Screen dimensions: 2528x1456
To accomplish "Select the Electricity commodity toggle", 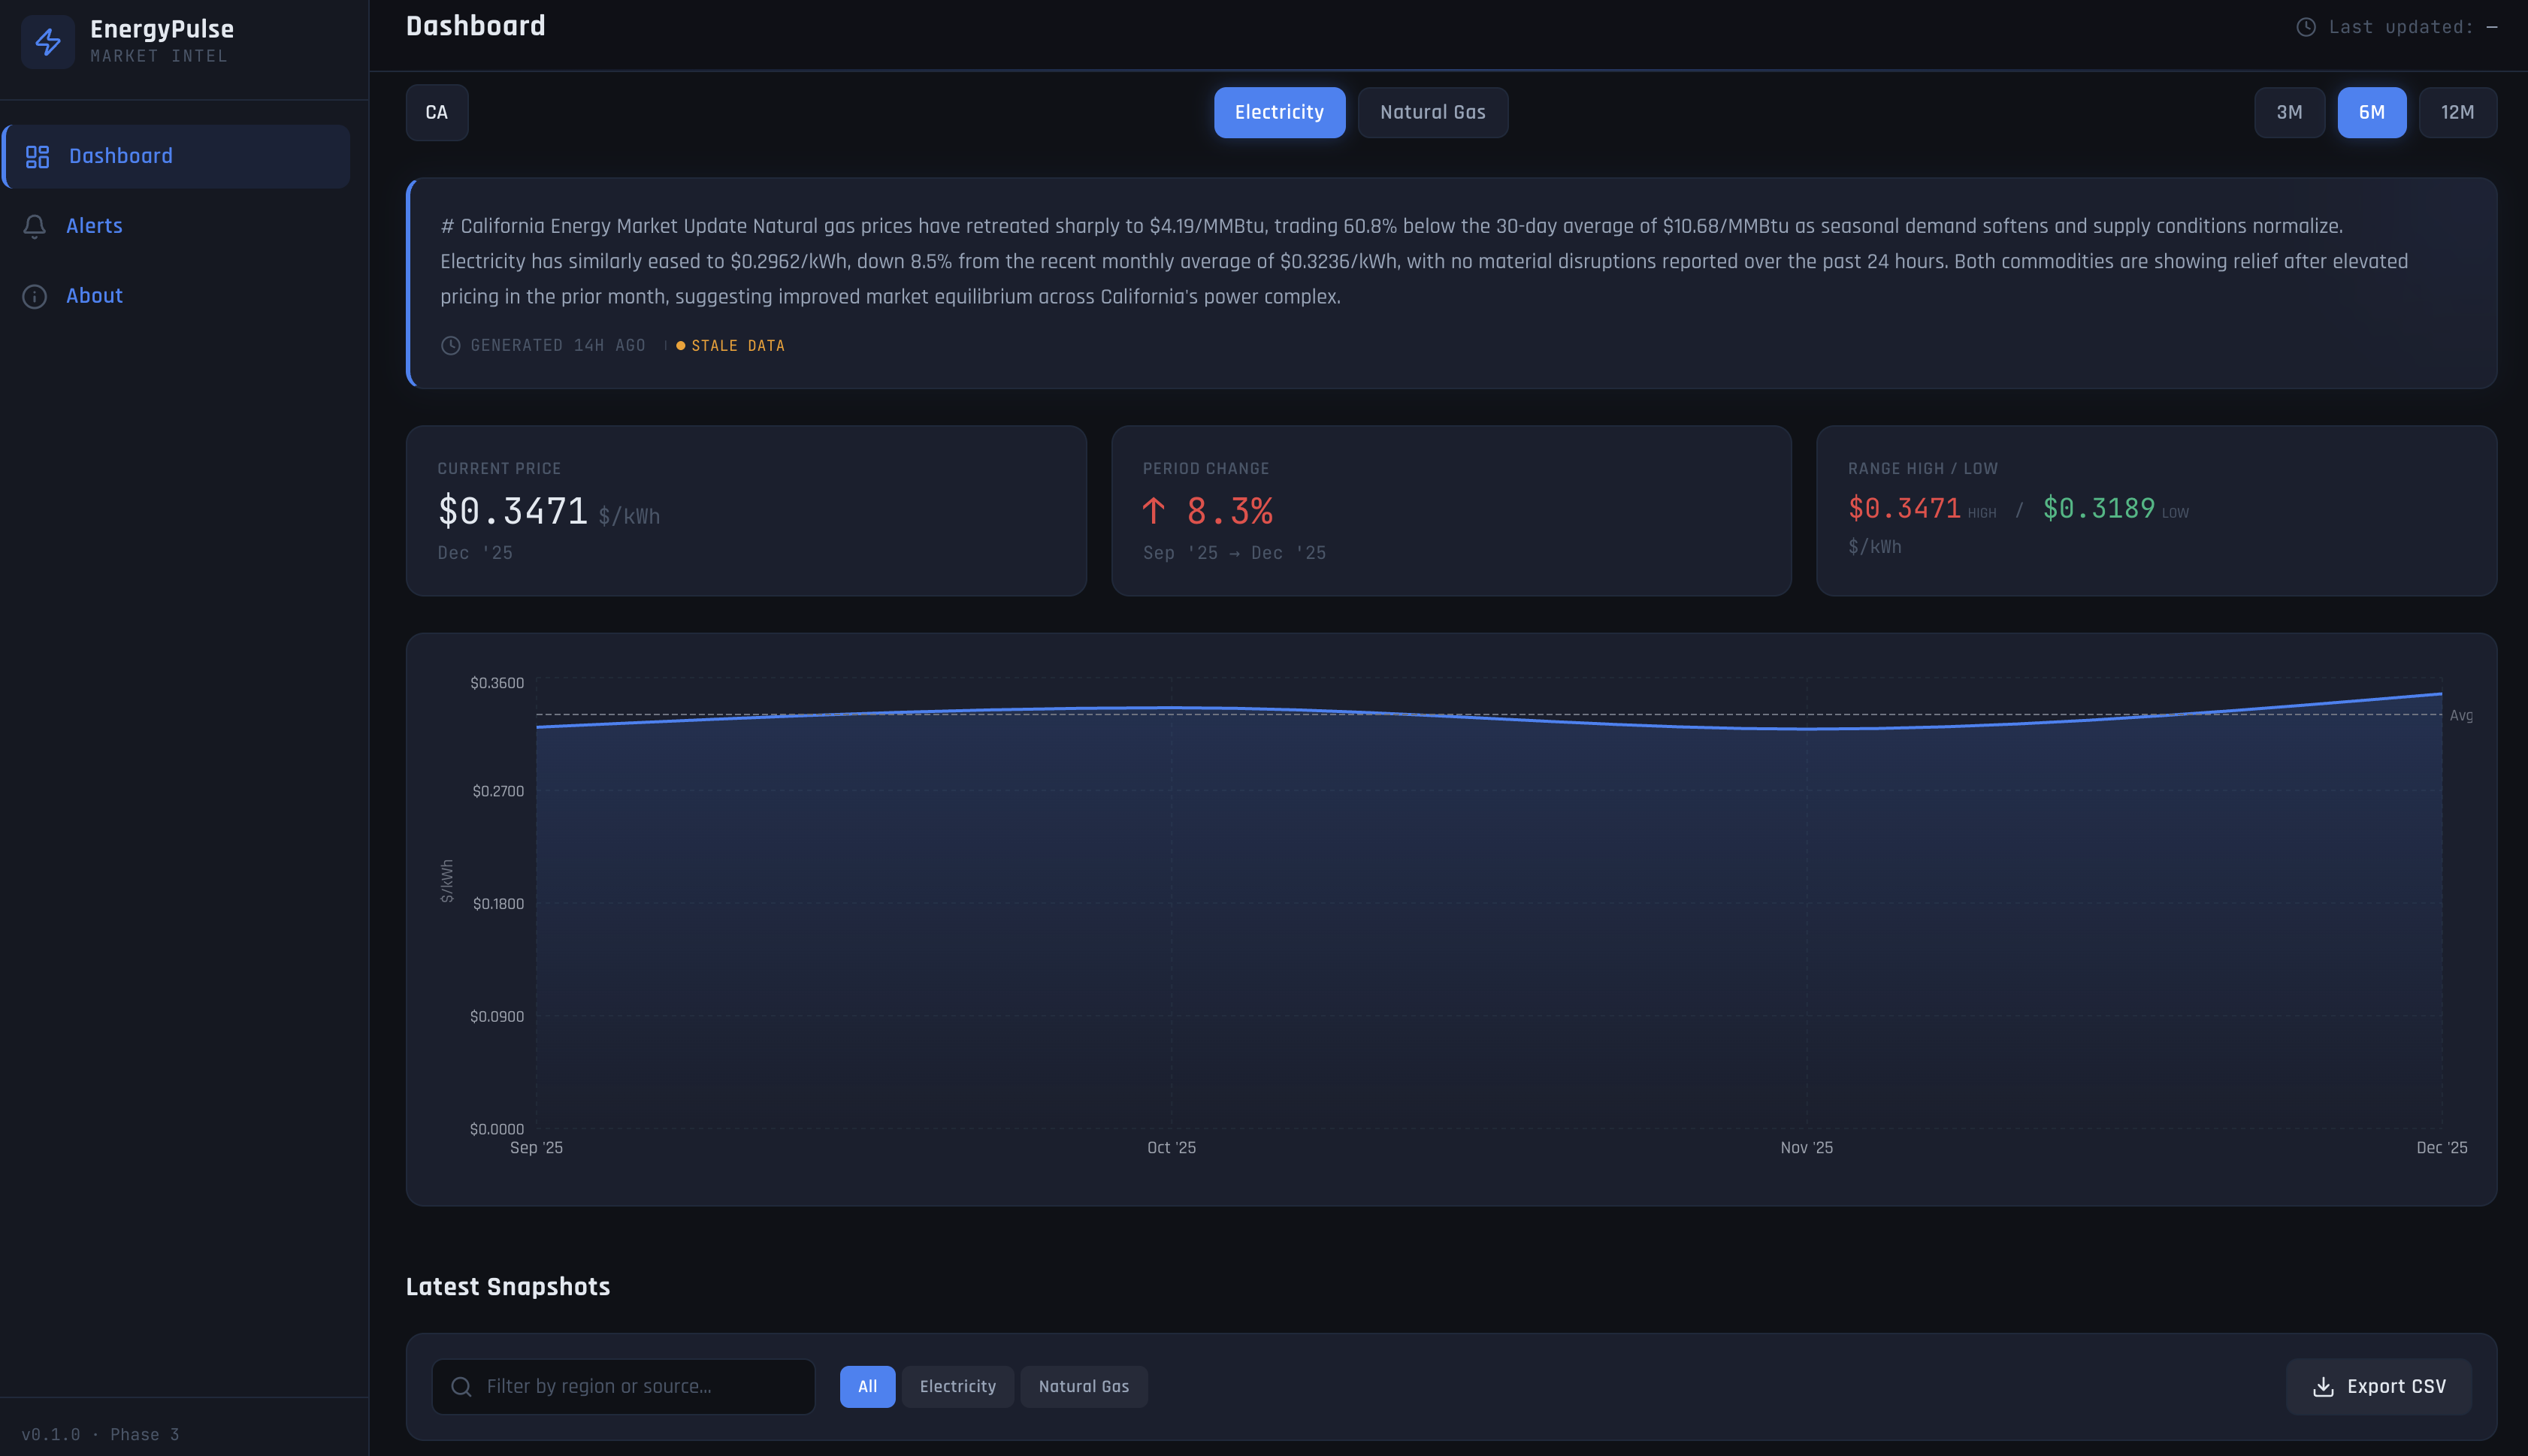I will tap(1279, 112).
